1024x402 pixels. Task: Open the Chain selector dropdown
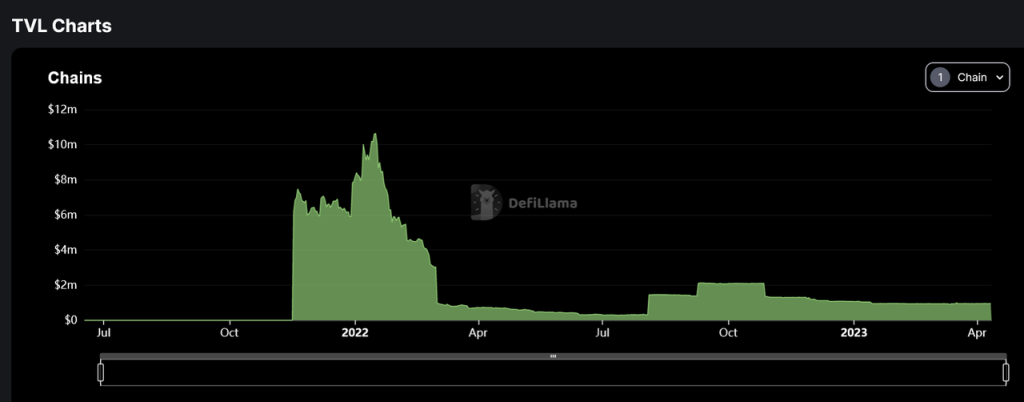tap(967, 77)
